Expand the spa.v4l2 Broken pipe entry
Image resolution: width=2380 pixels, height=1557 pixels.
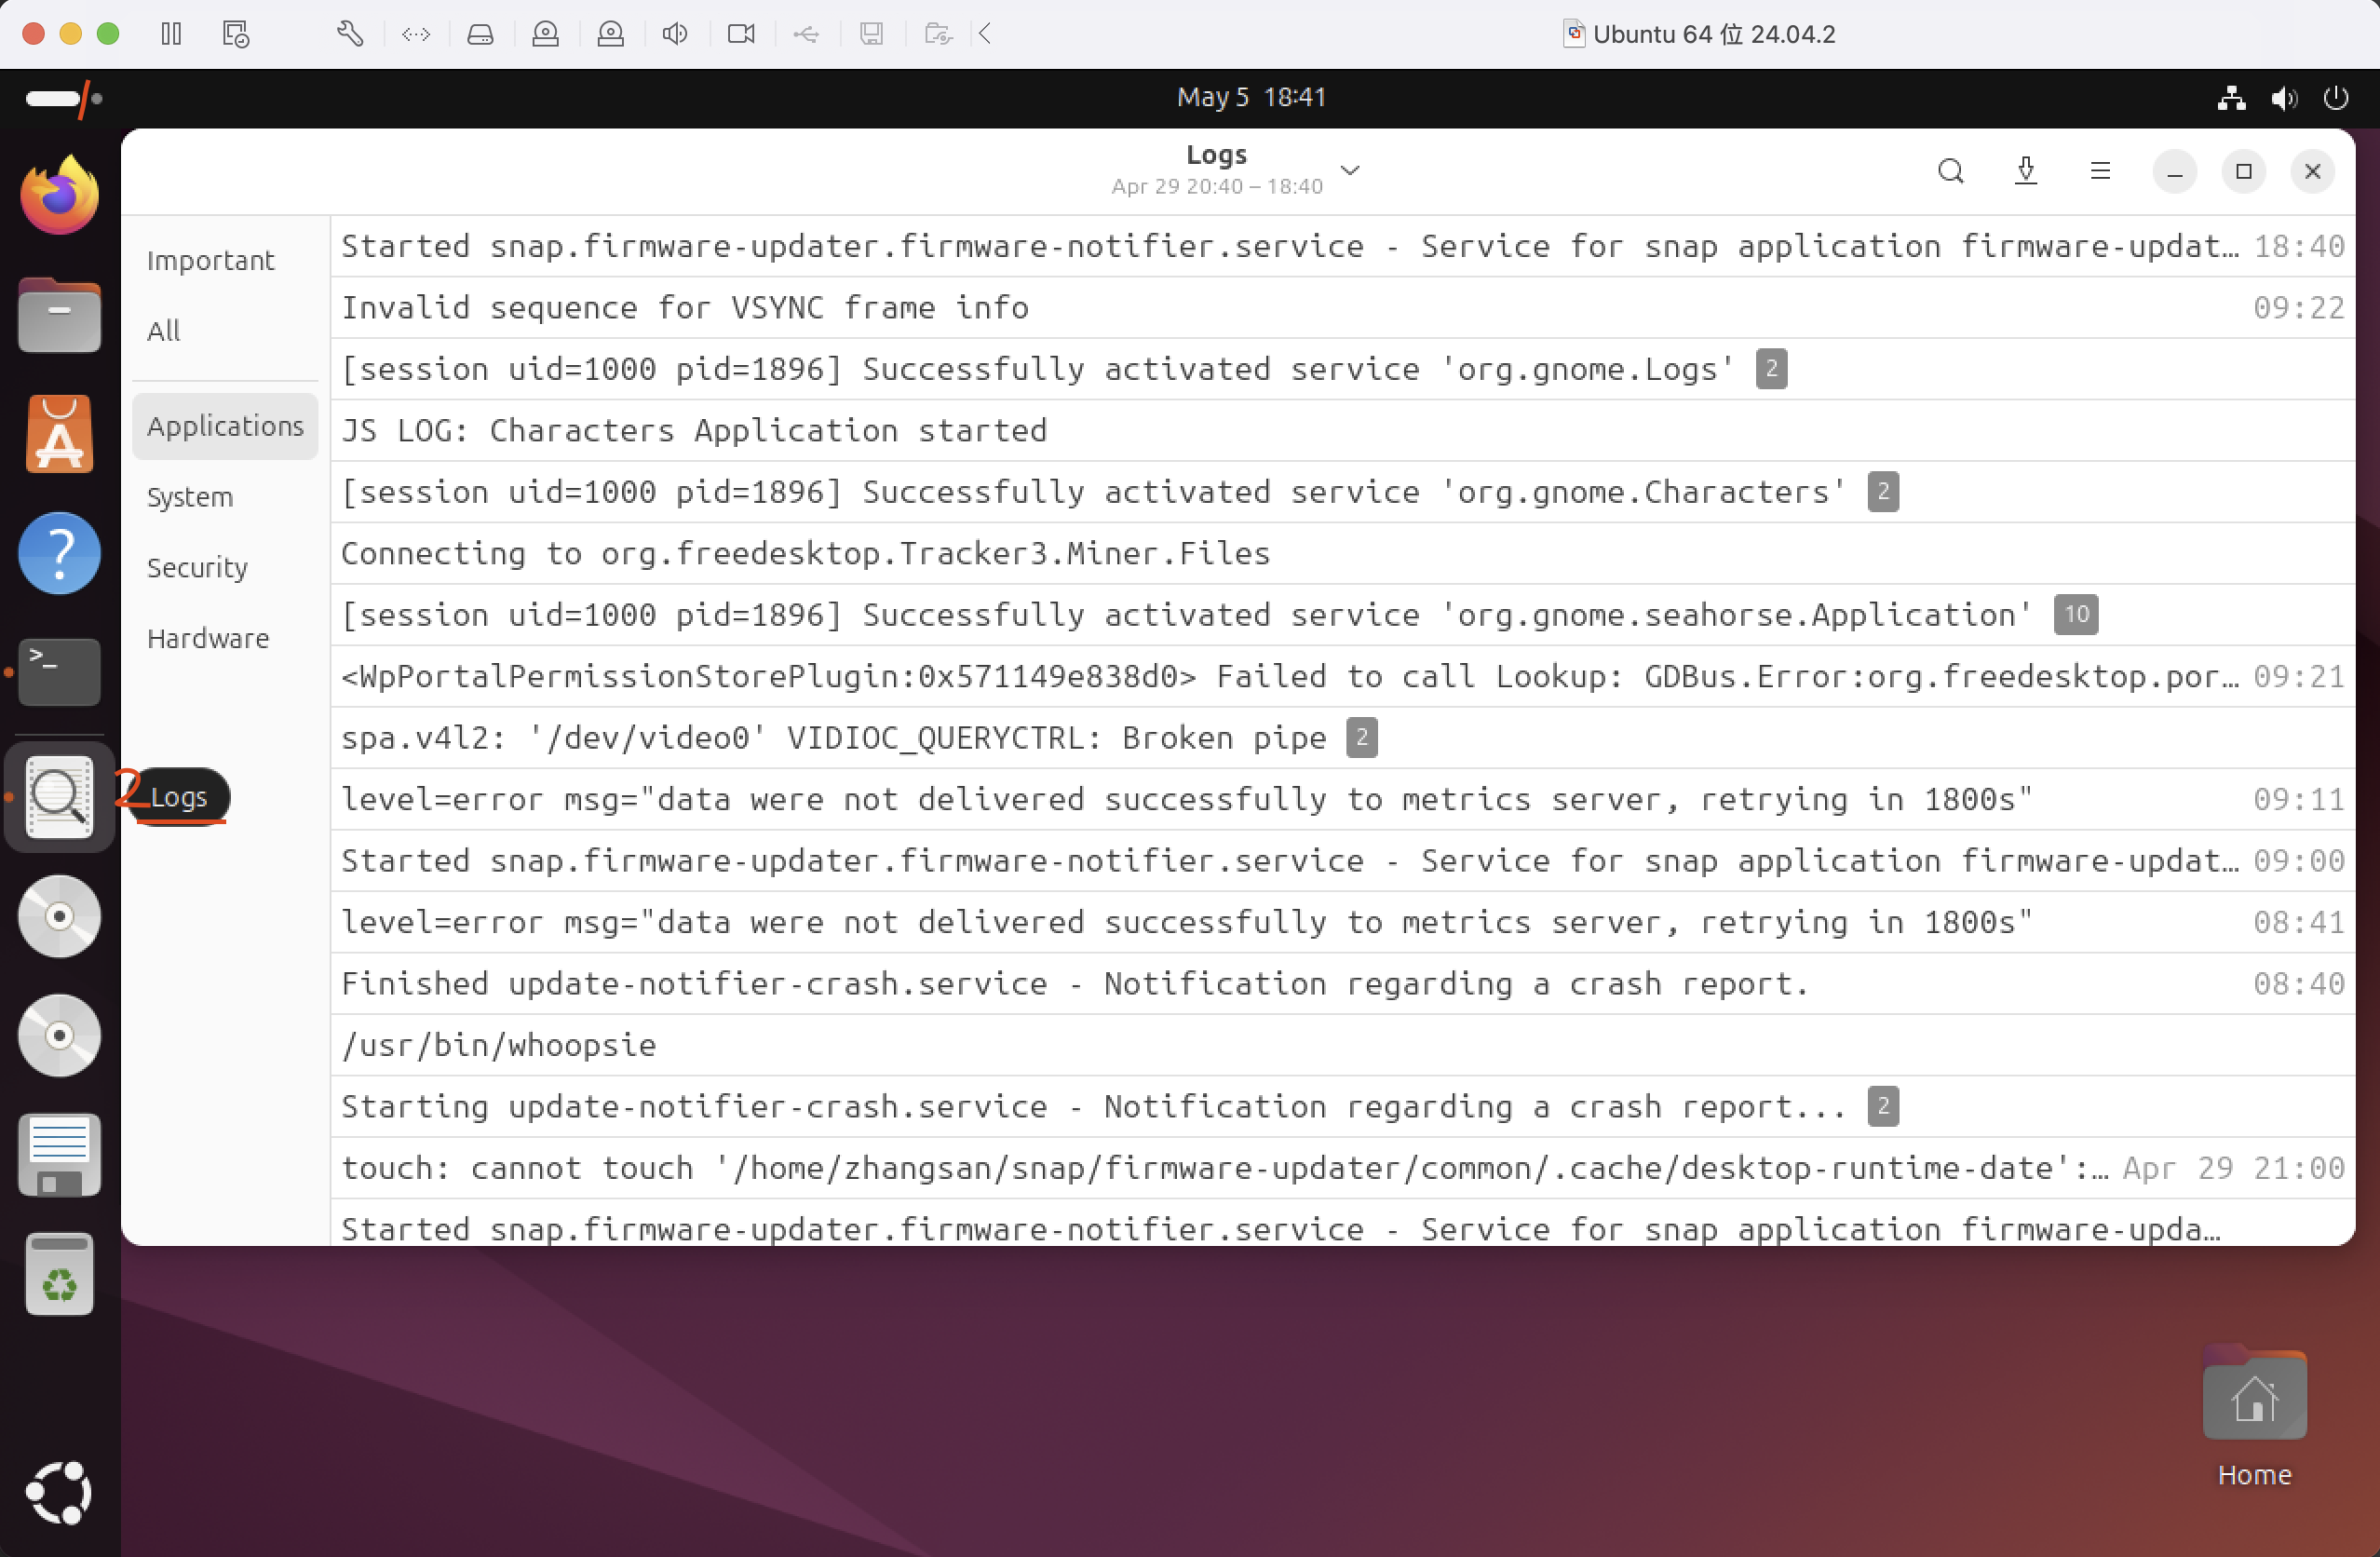(833, 738)
